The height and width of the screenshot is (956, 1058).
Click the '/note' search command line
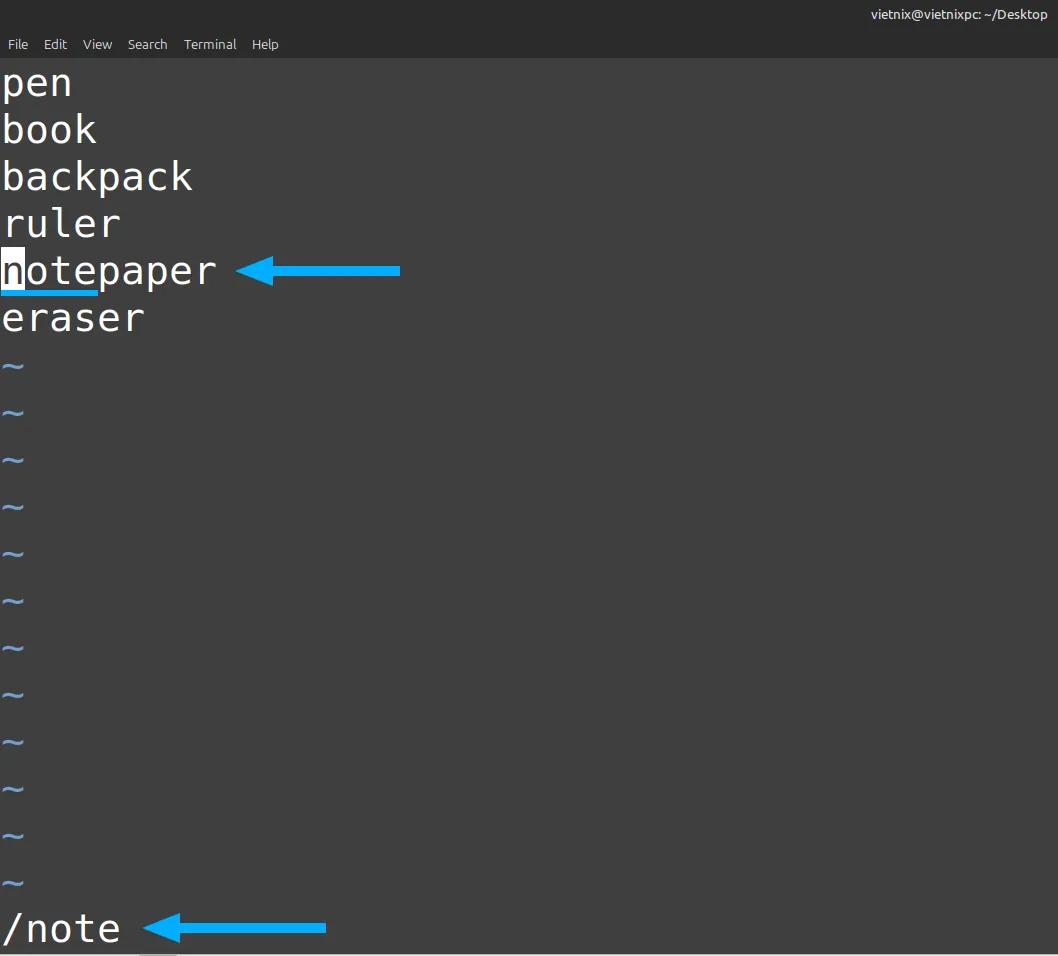[x=61, y=928]
